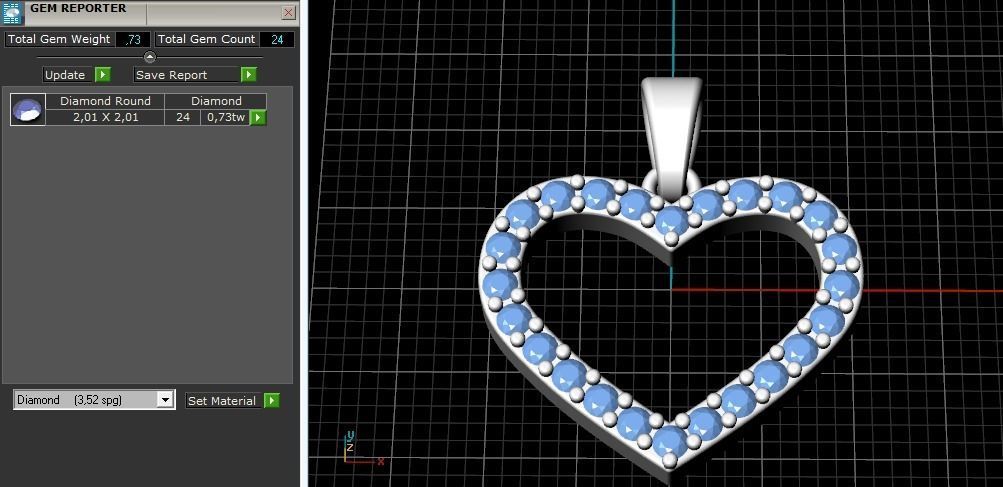Click the 0,73tw weight cell
This screenshot has height=487, width=1003.
coord(226,118)
